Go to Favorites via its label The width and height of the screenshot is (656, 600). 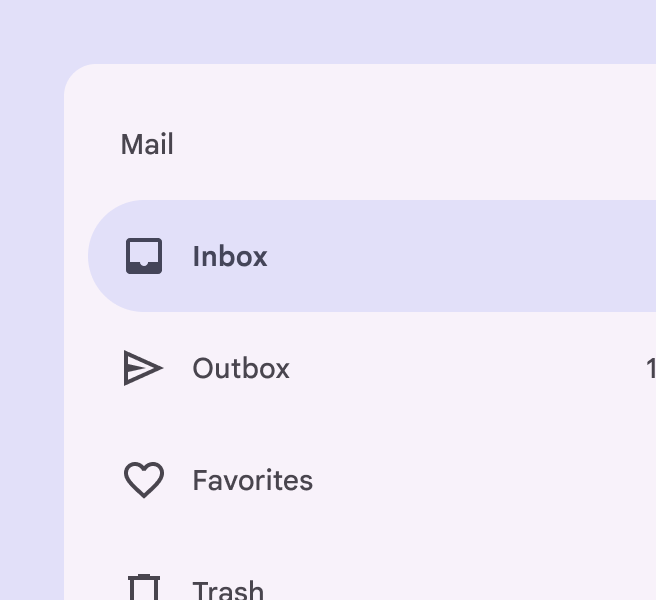(x=253, y=480)
